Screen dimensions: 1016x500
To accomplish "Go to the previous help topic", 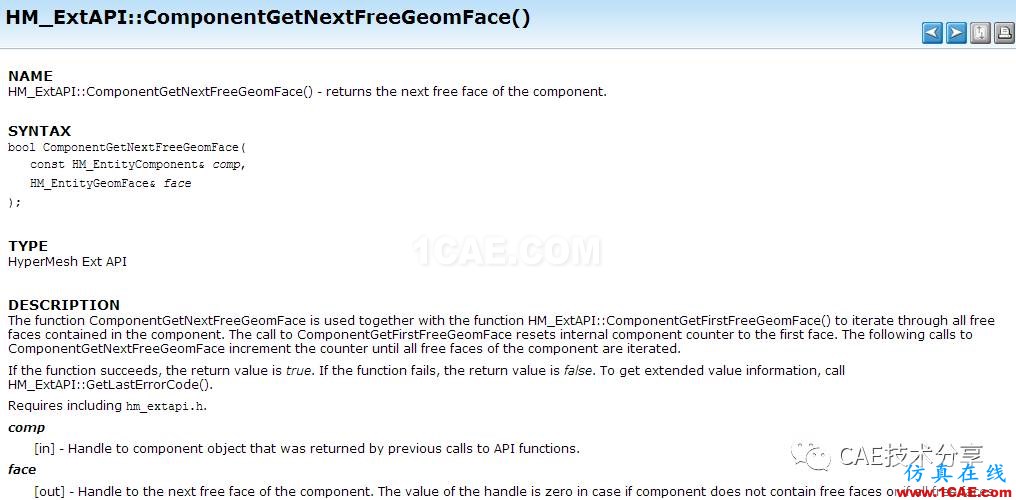I will (932, 34).
